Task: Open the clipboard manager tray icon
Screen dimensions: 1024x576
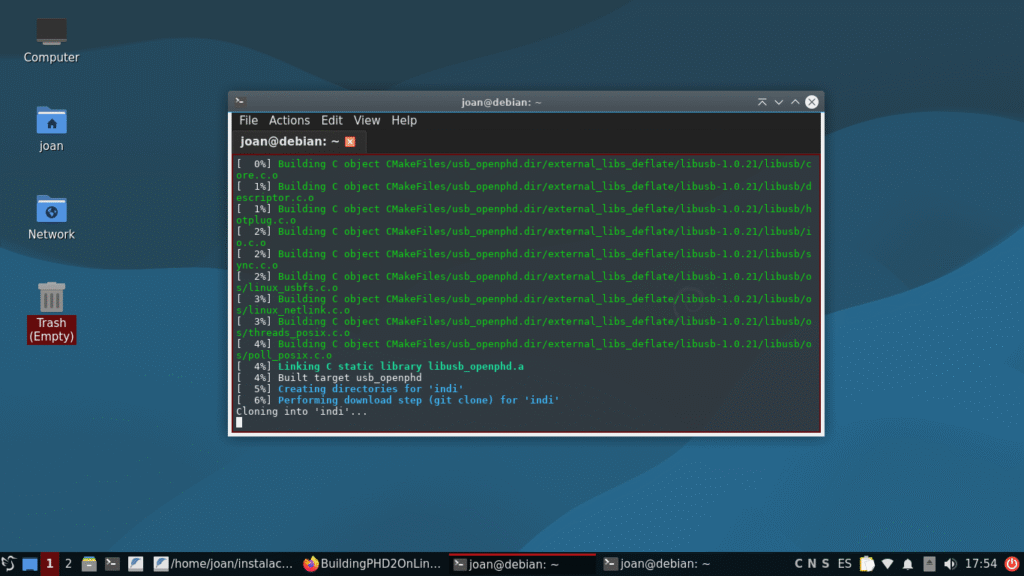Action: (867, 564)
